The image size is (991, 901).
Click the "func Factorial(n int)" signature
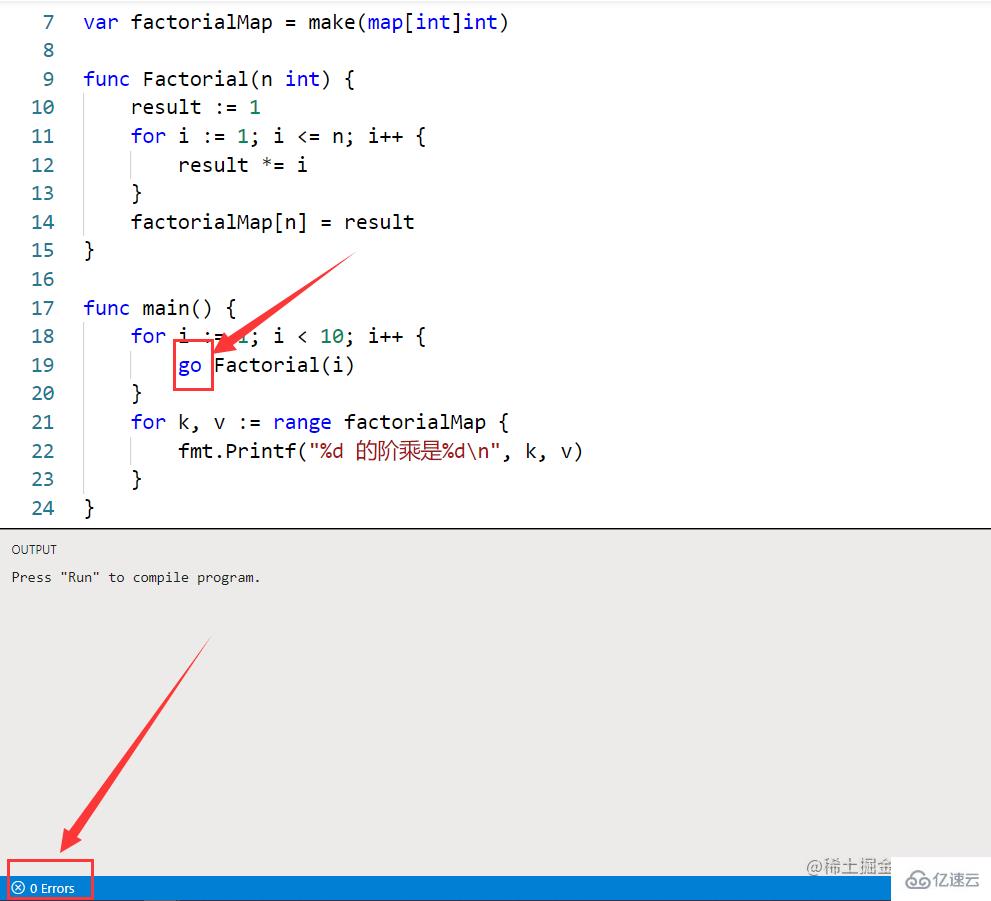coord(207,80)
